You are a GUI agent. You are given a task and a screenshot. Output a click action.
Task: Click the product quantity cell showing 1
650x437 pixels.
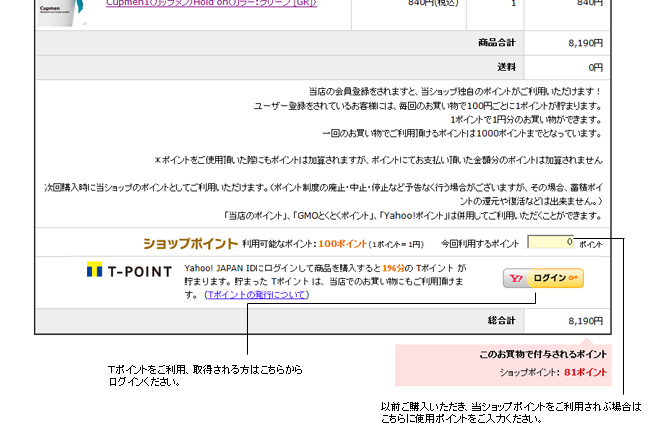click(x=486, y=4)
